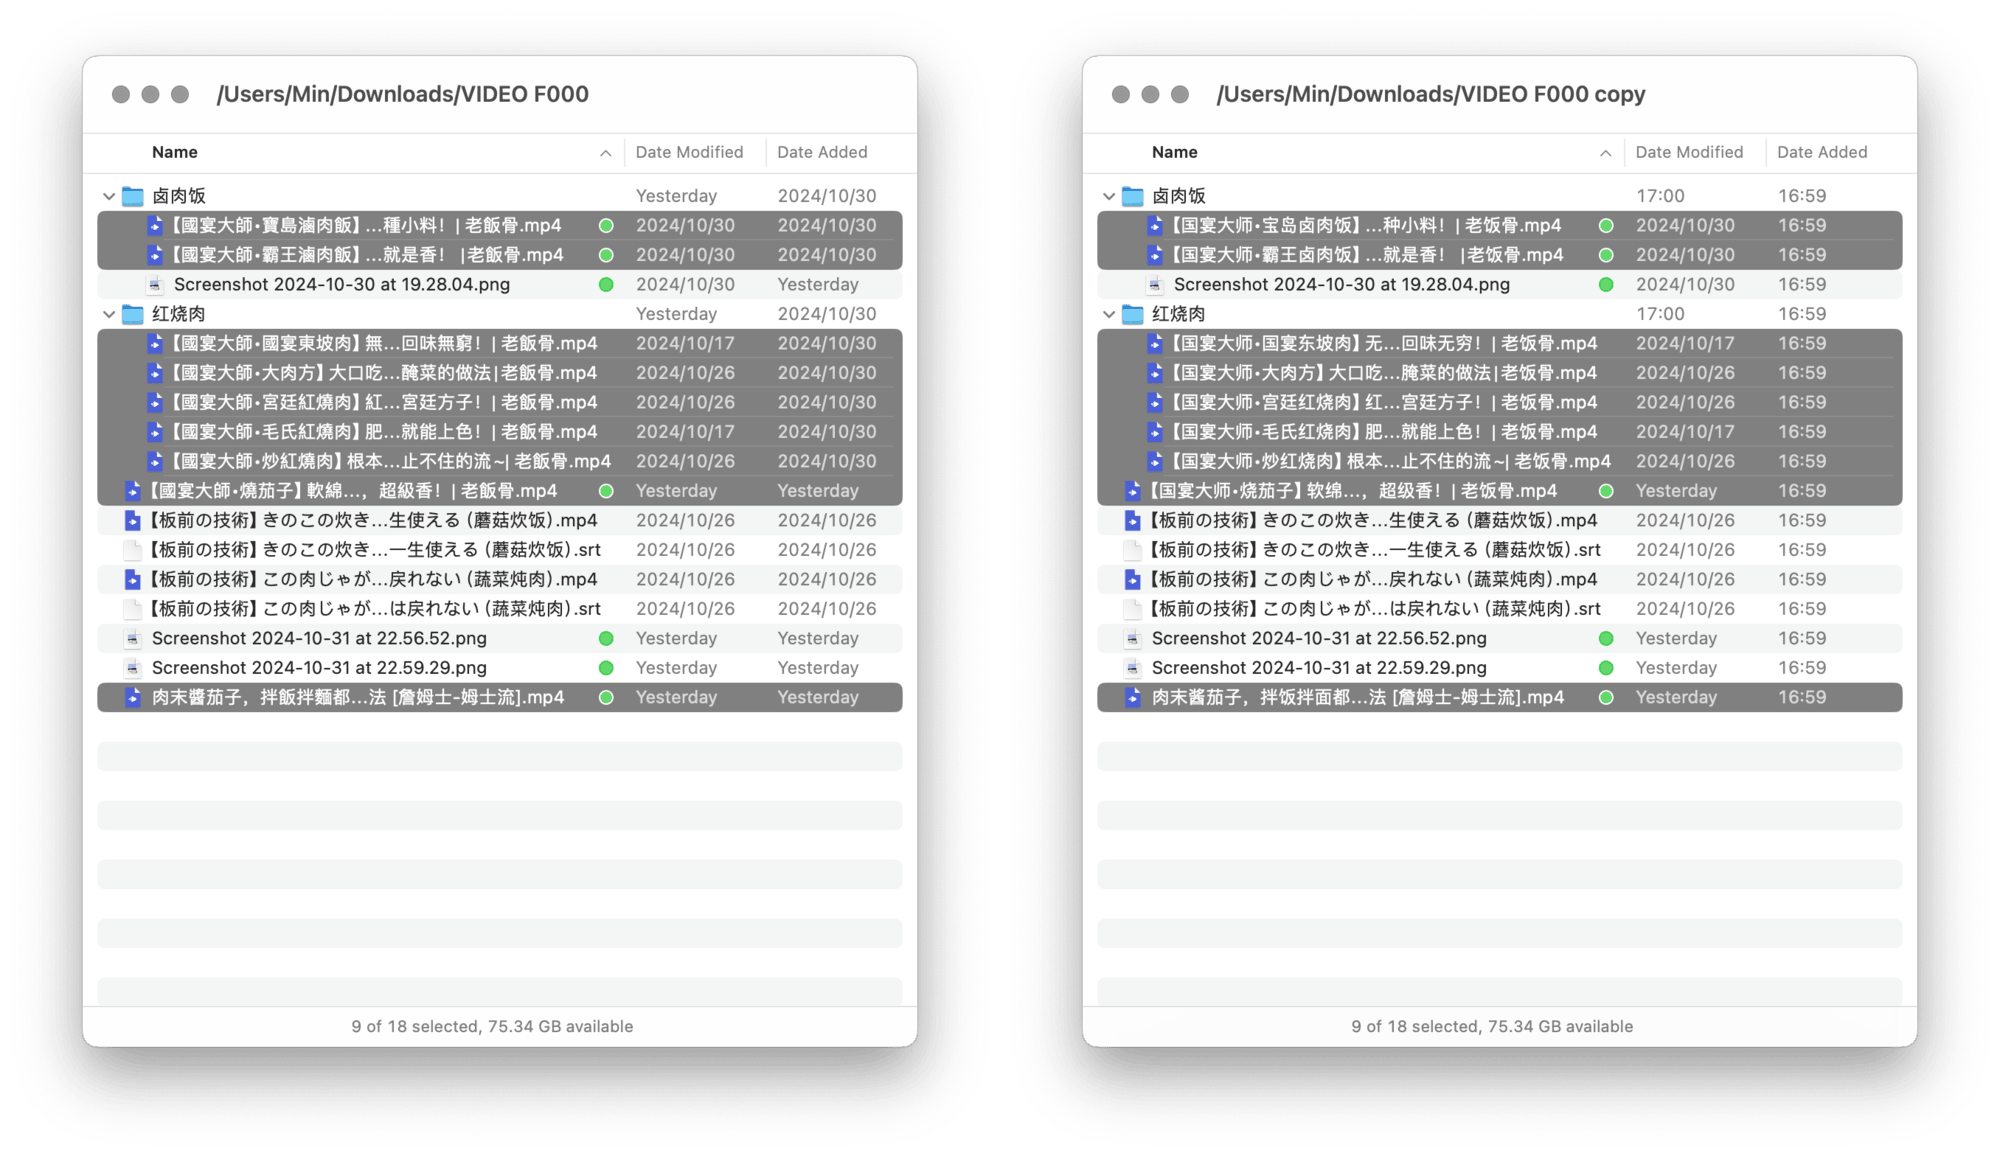Viewport: 2000px width, 1156px height.
Task: Select 炒红烧肉 mp4 file in copy window
Action: click(x=1500, y=462)
